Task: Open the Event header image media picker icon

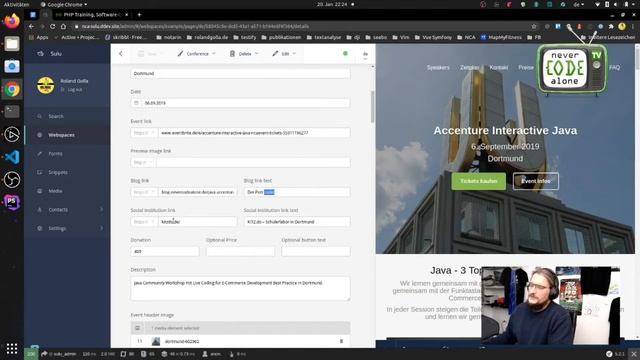Action: [138, 328]
